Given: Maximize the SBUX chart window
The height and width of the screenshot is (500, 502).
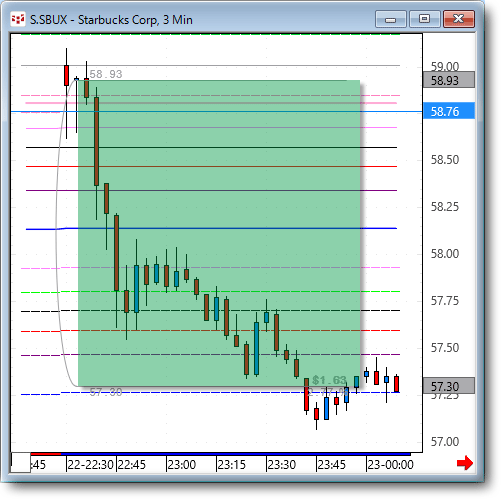Looking at the screenshot, I should pos(424,19).
